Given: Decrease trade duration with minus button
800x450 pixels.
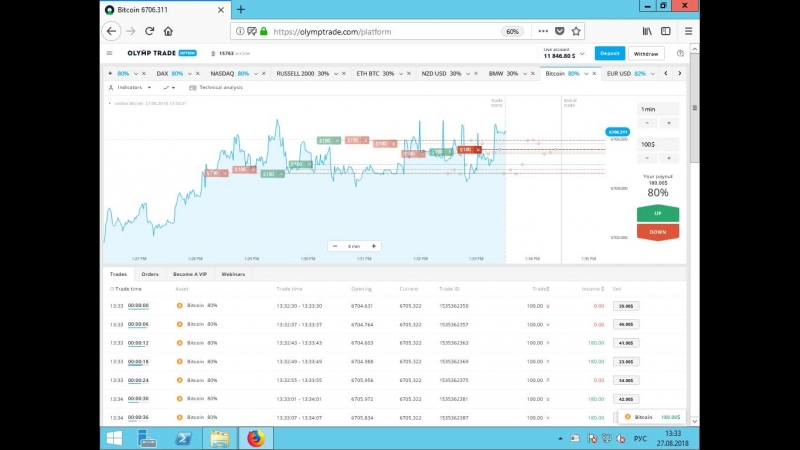Looking at the screenshot, I should click(x=647, y=123).
